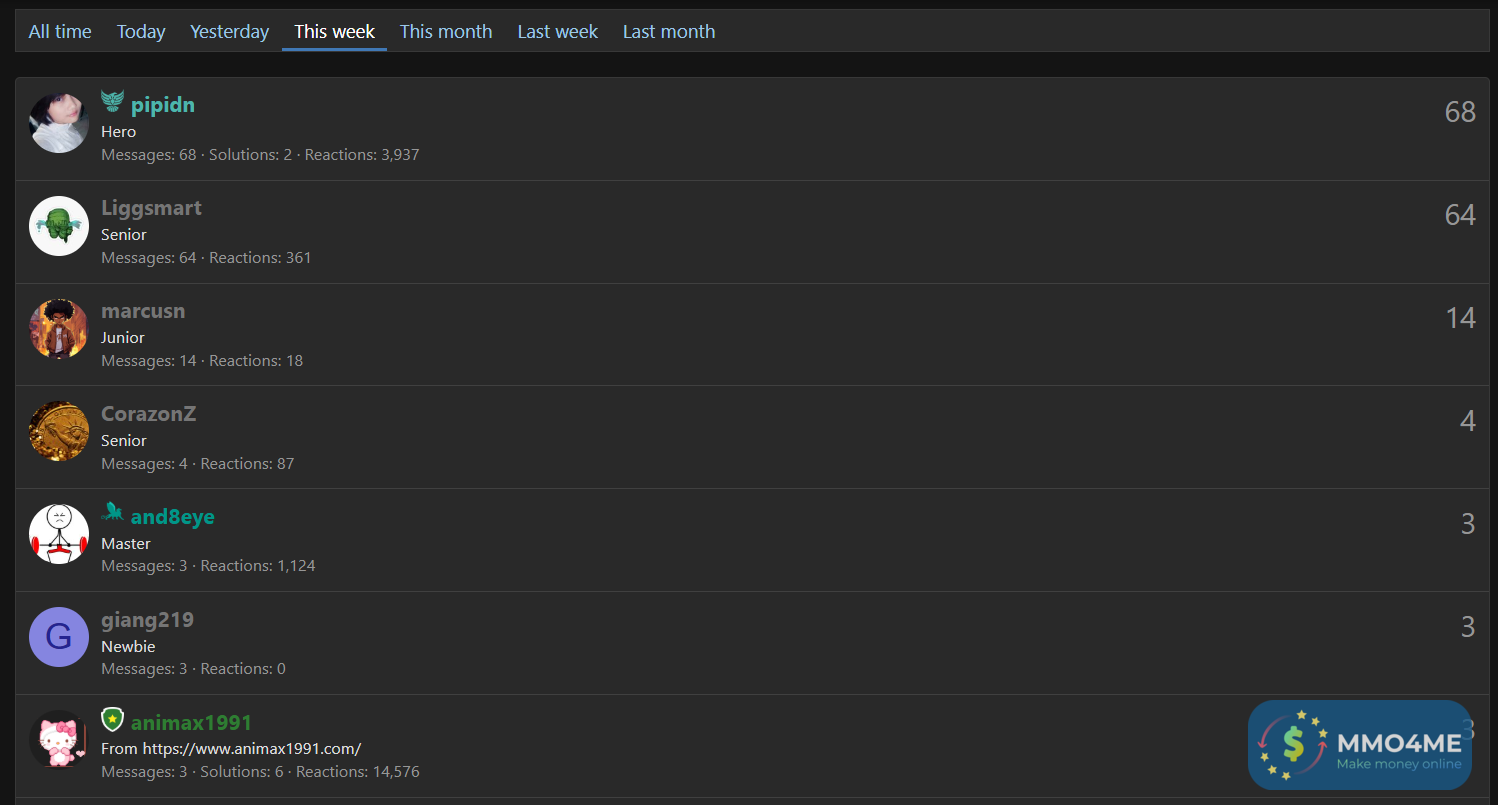Click giang219's Reactions: 0 stat
Viewport: 1498px width, 805px height.
(x=243, y=669)
